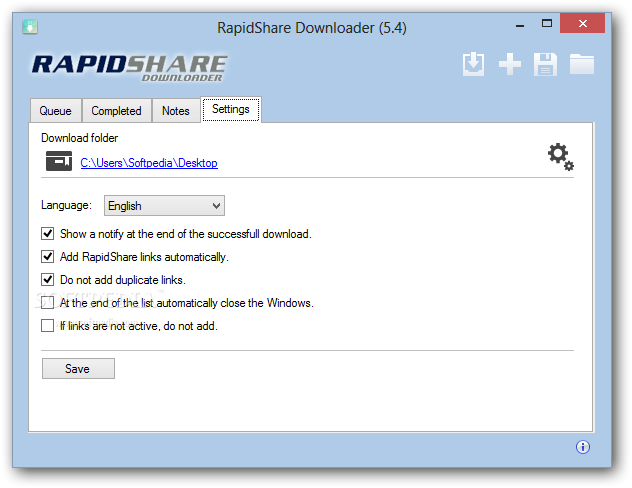Open the info icon at bottom right
This screenshot has height=488, width=632.
[582, 447]
